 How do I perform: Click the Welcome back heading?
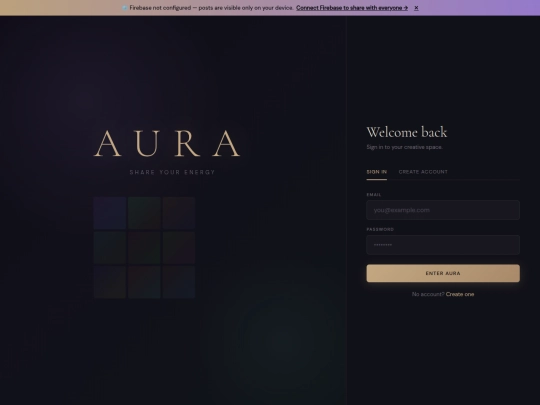[x=407, y=132]
